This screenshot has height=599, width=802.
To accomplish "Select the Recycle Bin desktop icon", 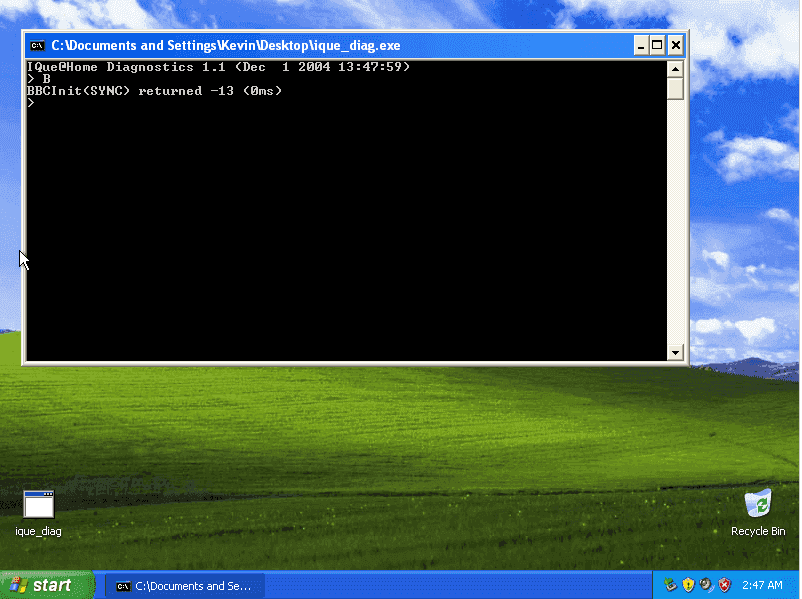I will click(x=758, y=513).
